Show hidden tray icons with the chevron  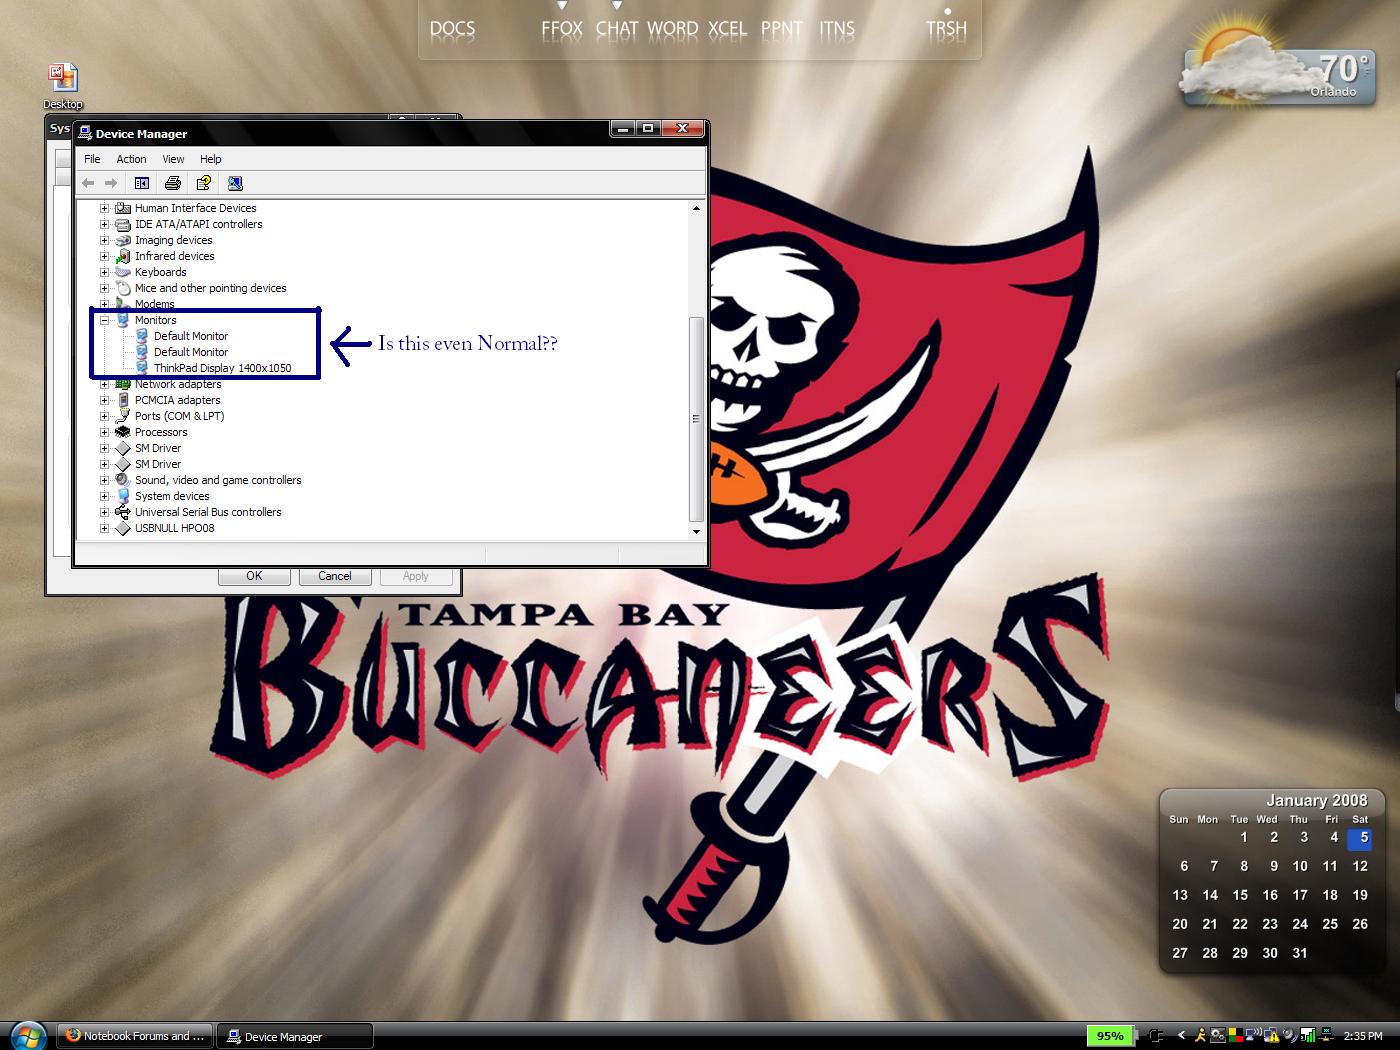(x=1181, y=1036)
